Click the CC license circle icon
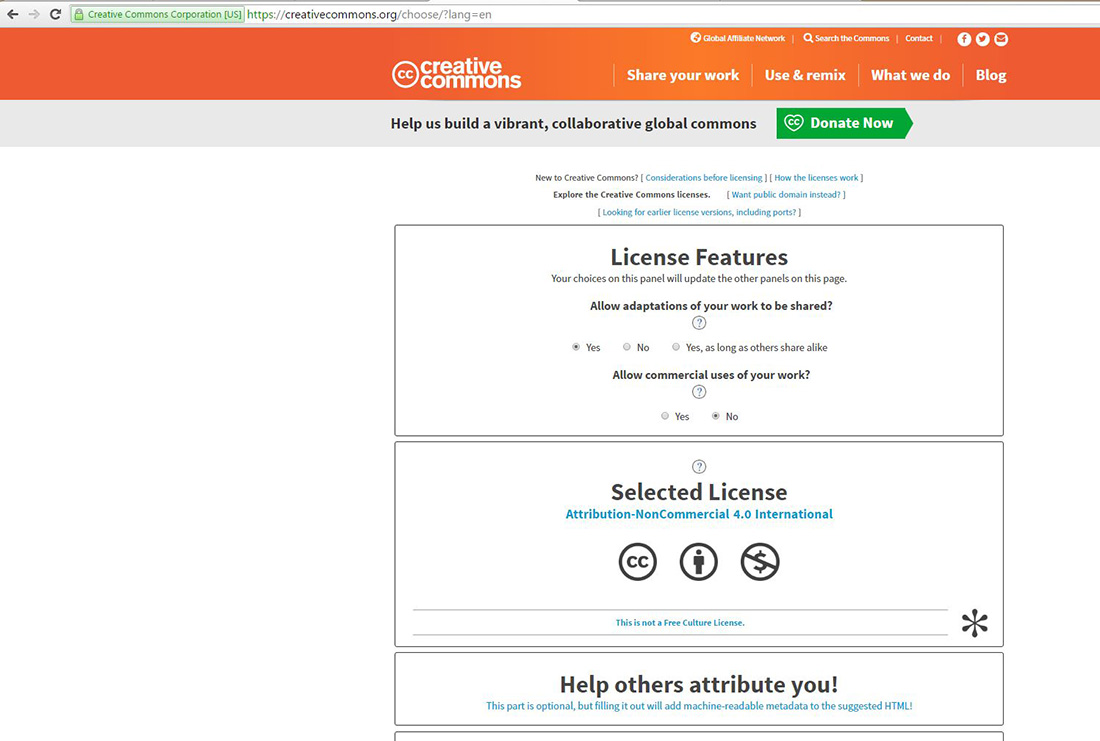Screen dimensions: 1100x741 (638, 561)
